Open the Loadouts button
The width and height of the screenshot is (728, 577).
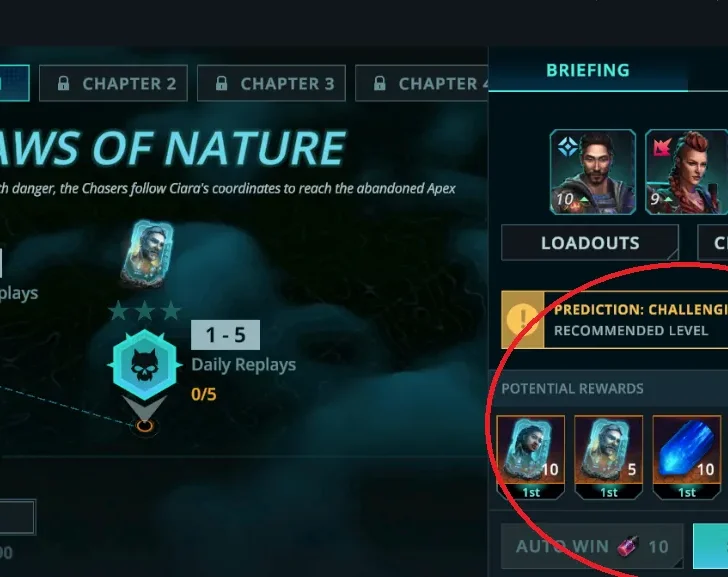(590, 243)
